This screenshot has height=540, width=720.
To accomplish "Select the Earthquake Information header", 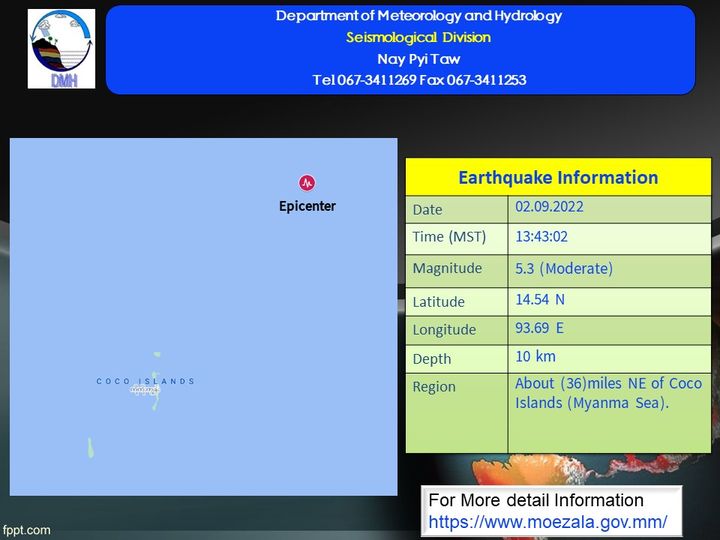I will click(558, 178).
